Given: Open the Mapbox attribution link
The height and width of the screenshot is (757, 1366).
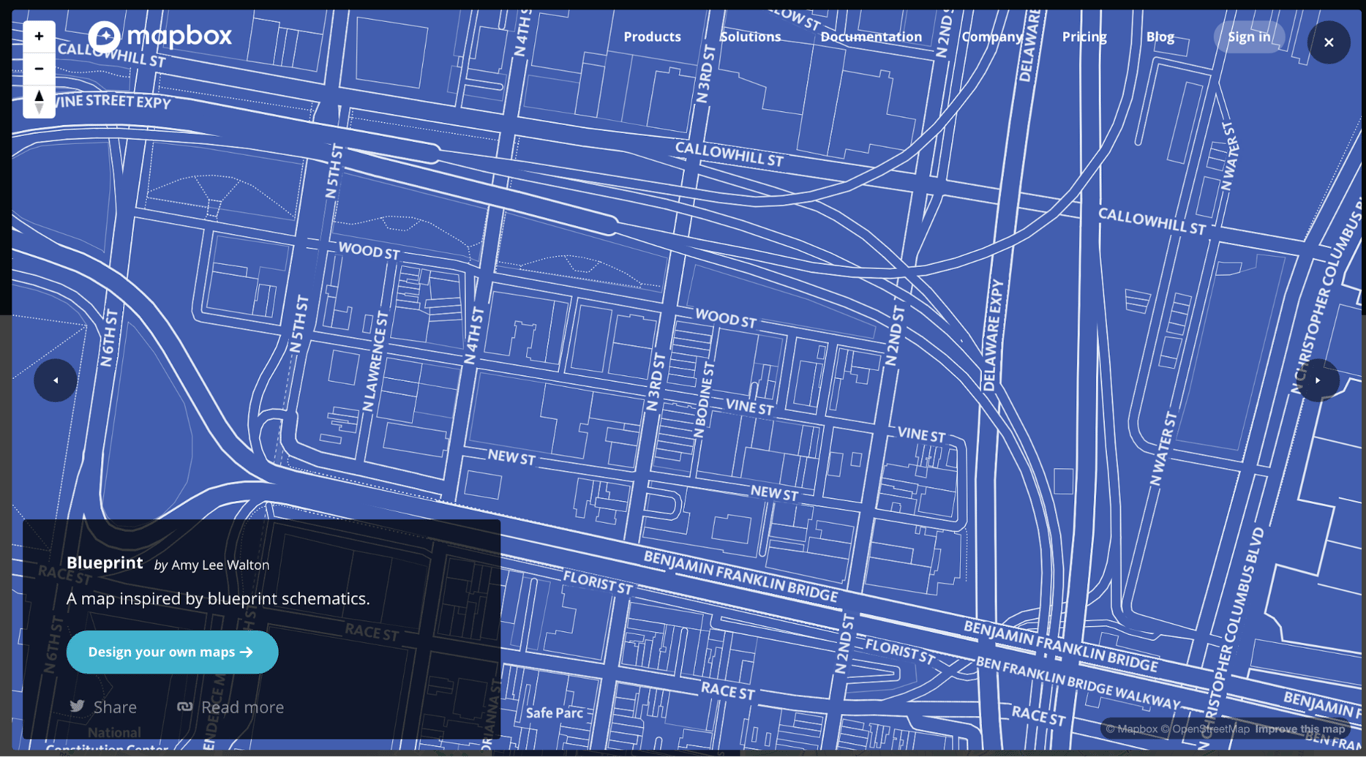Looking at the screenshot, I should (x=1130, y=729).
